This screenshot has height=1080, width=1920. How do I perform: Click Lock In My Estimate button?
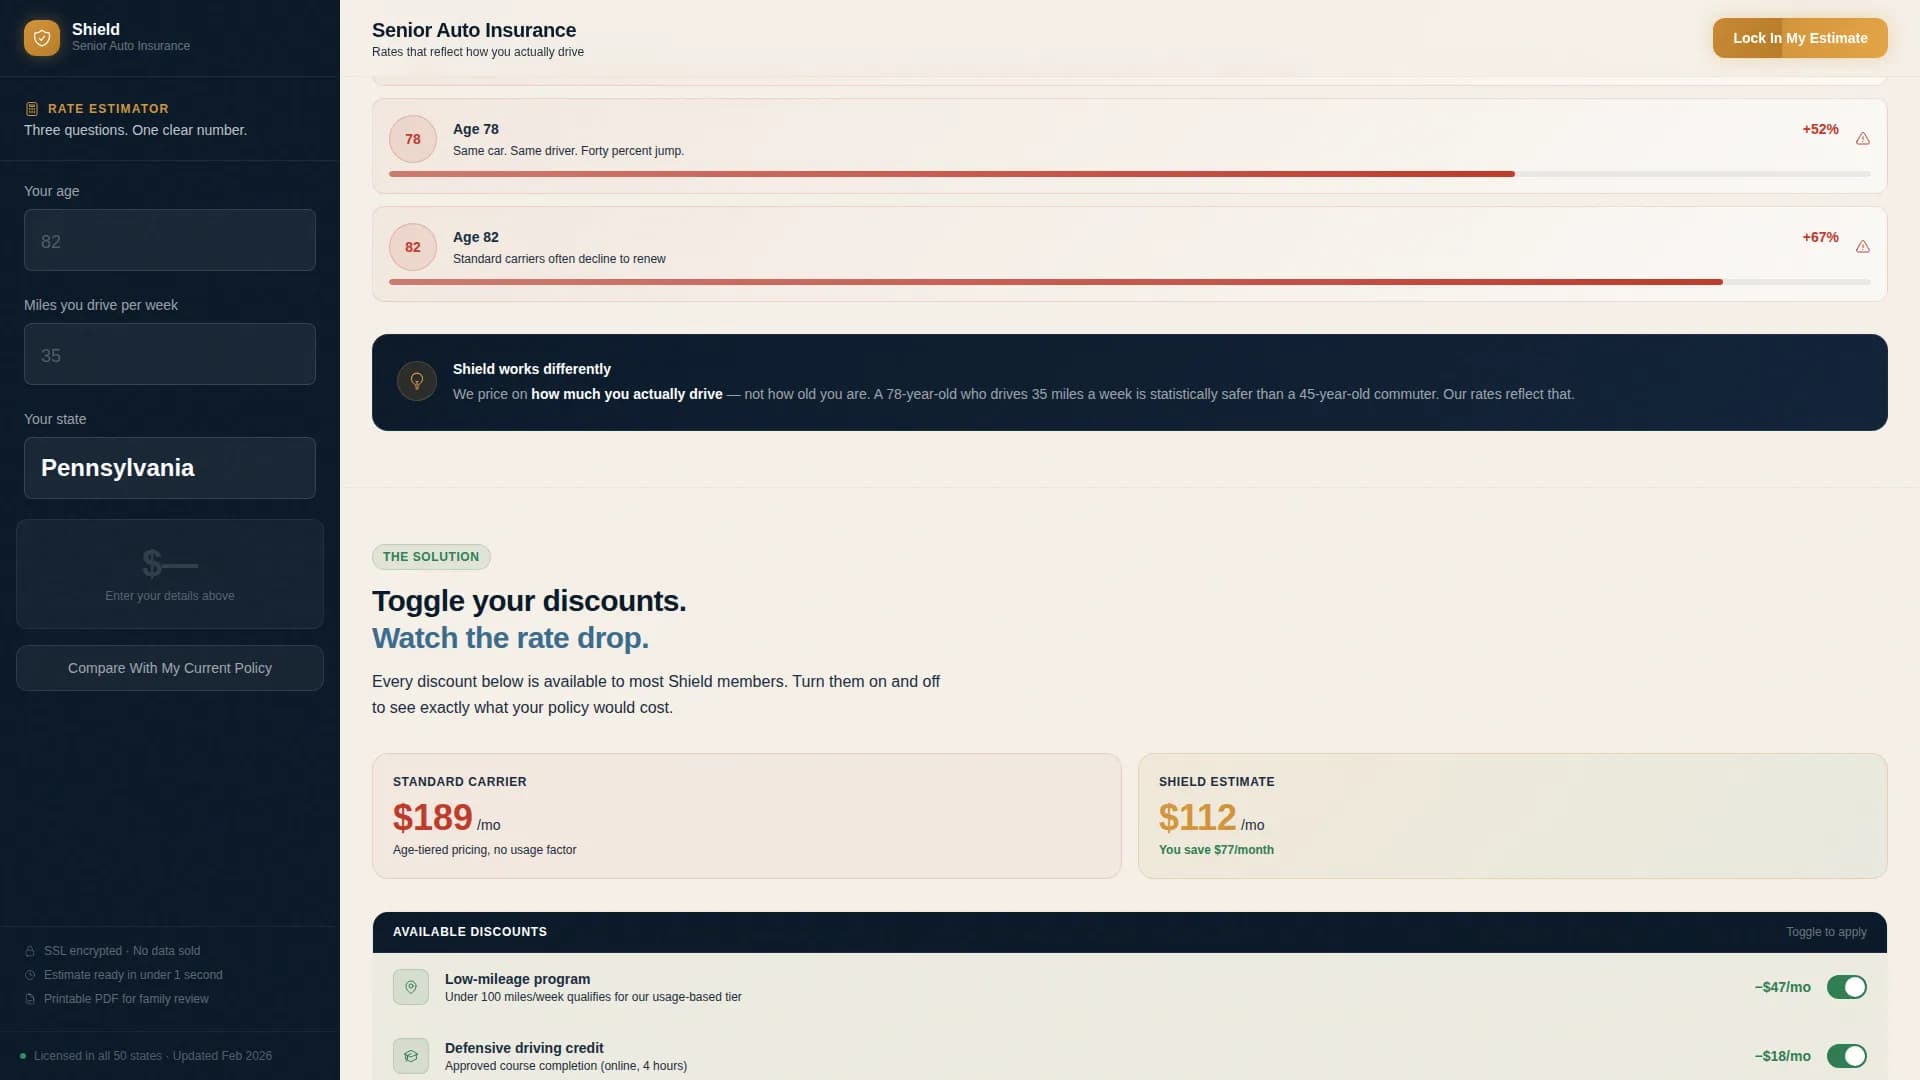click(x=1800, y=38)
